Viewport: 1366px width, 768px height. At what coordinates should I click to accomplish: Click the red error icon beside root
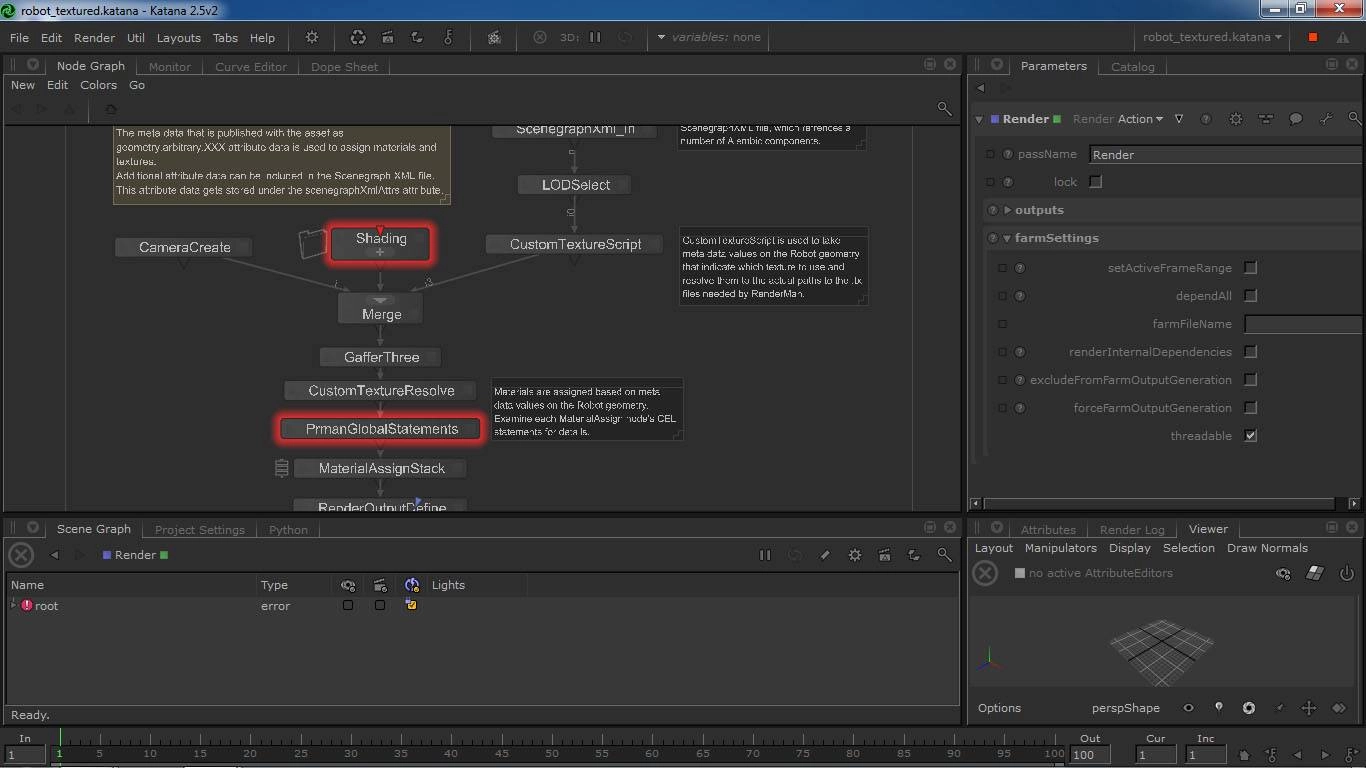(x=27, y=605)
